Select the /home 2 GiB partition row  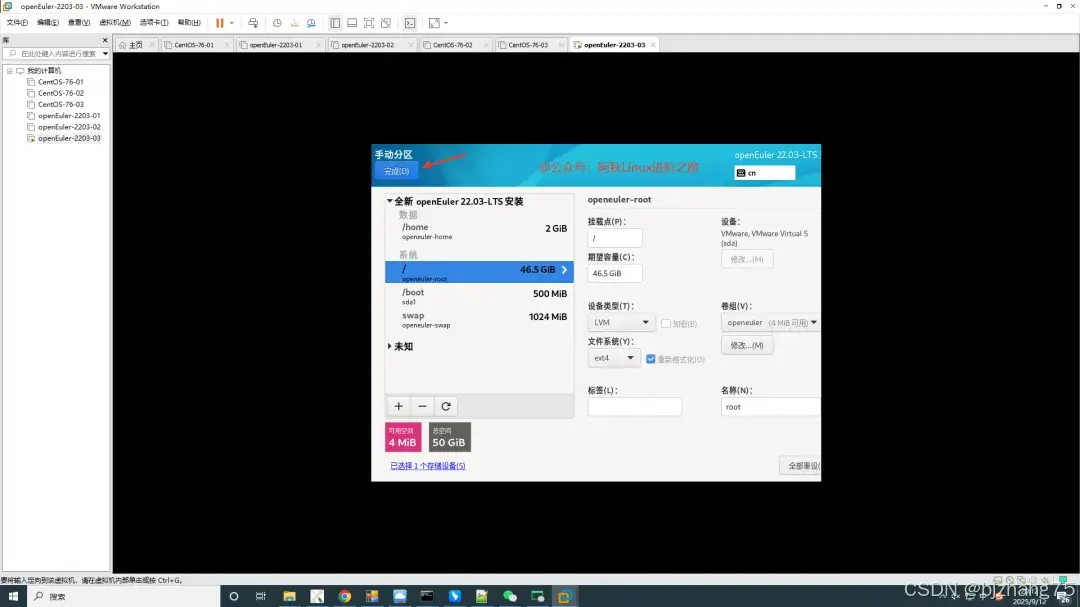tap(479, 232)
